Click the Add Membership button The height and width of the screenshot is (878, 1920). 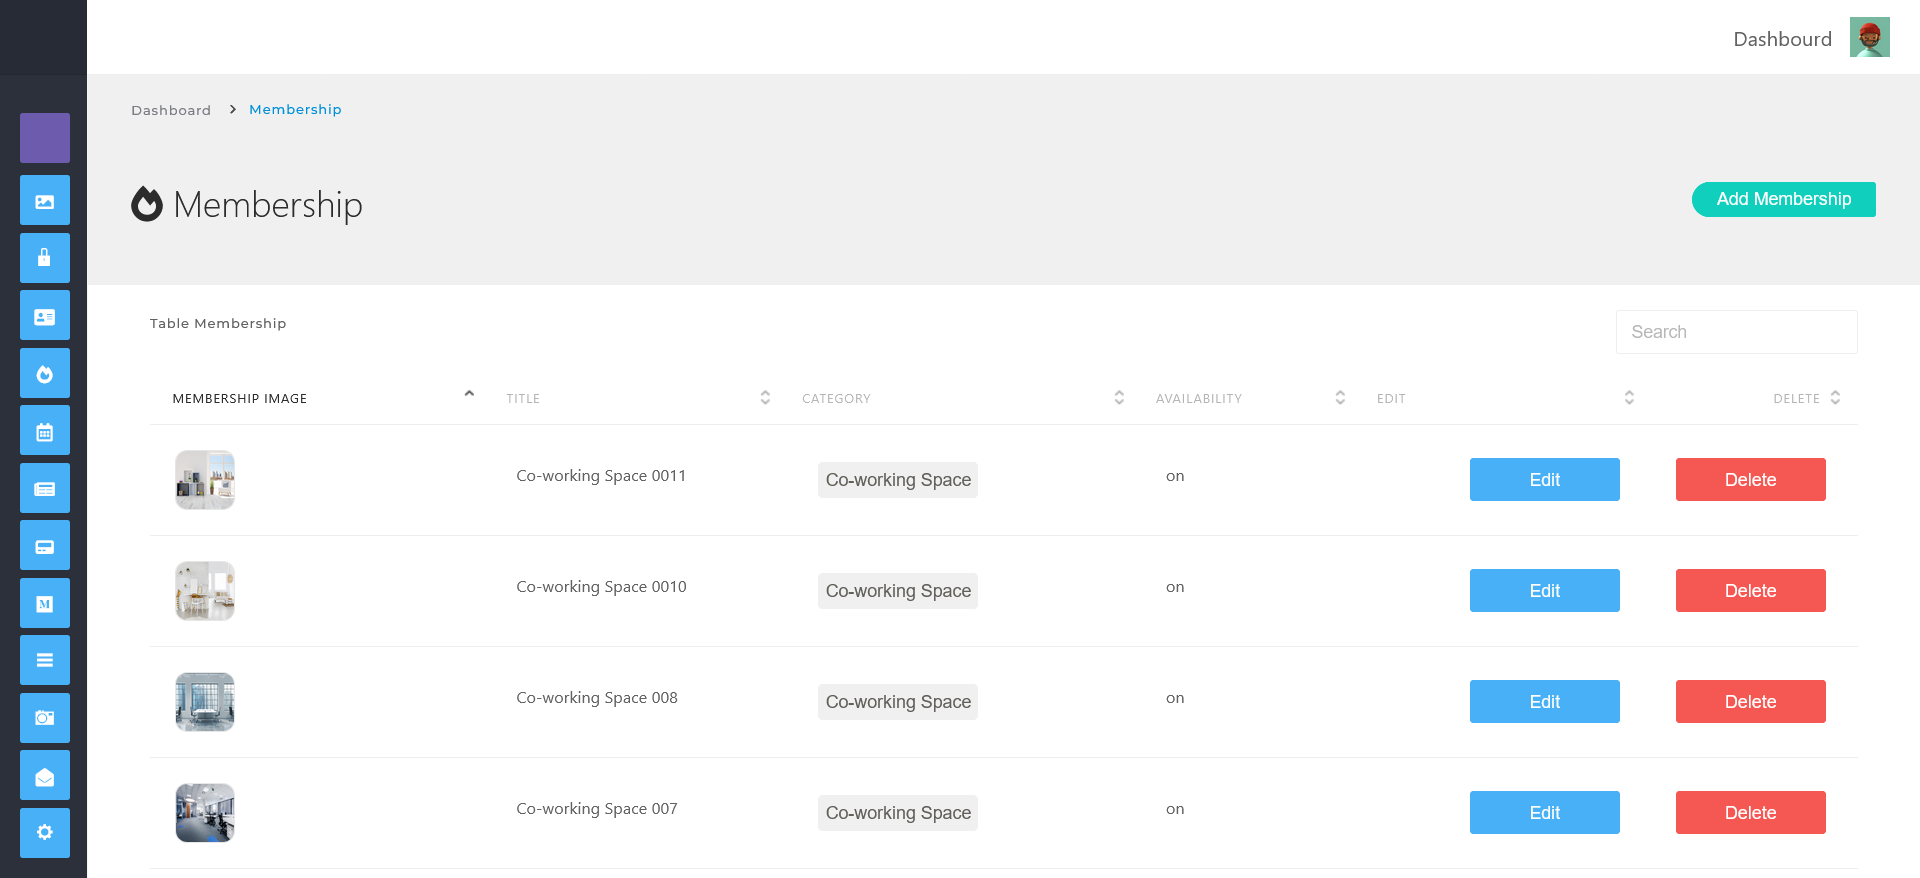[1783, 199]
